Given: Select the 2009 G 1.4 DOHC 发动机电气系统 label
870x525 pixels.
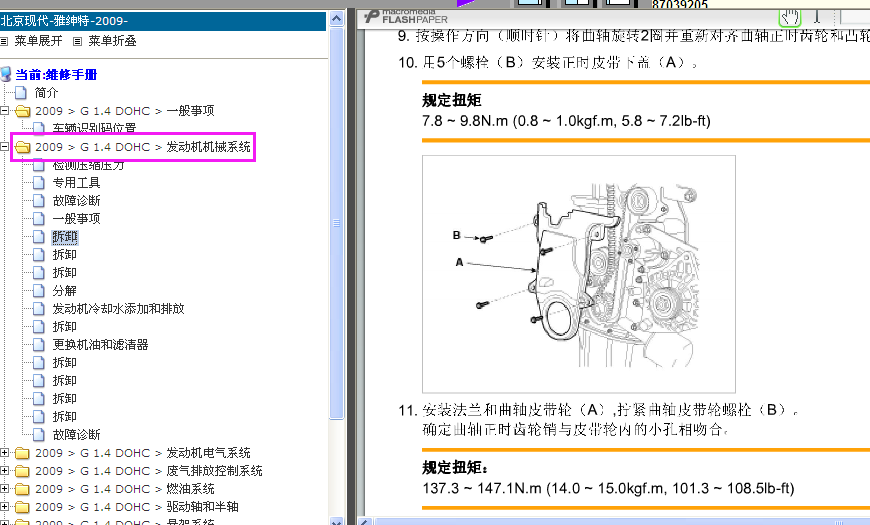Looking at the screenshot, I should coord(143,453).
